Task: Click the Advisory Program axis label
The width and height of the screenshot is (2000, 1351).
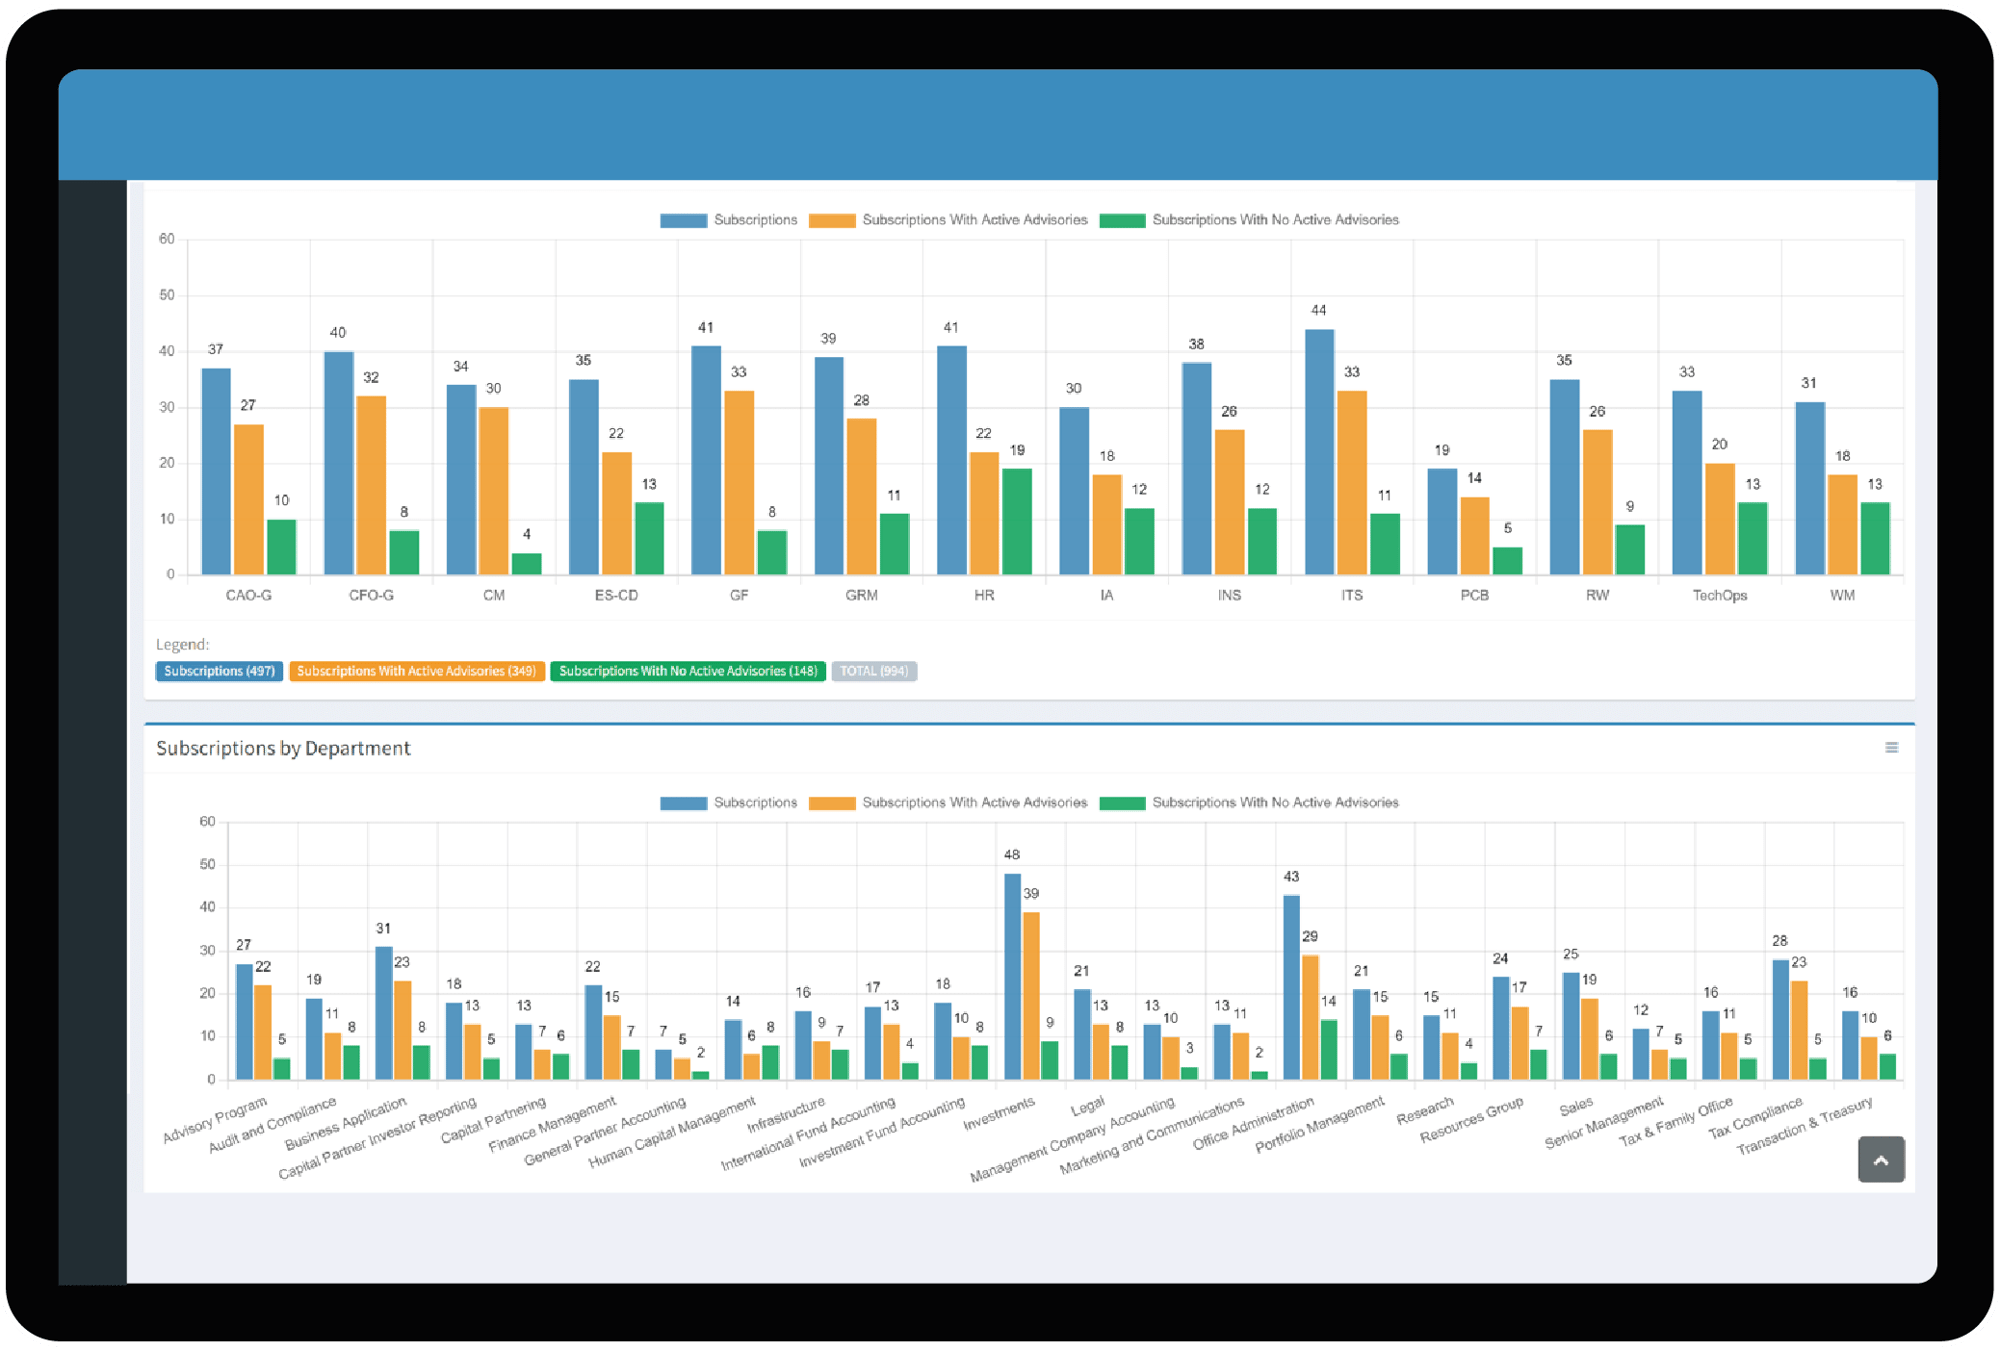Action: pos(215,1120)
